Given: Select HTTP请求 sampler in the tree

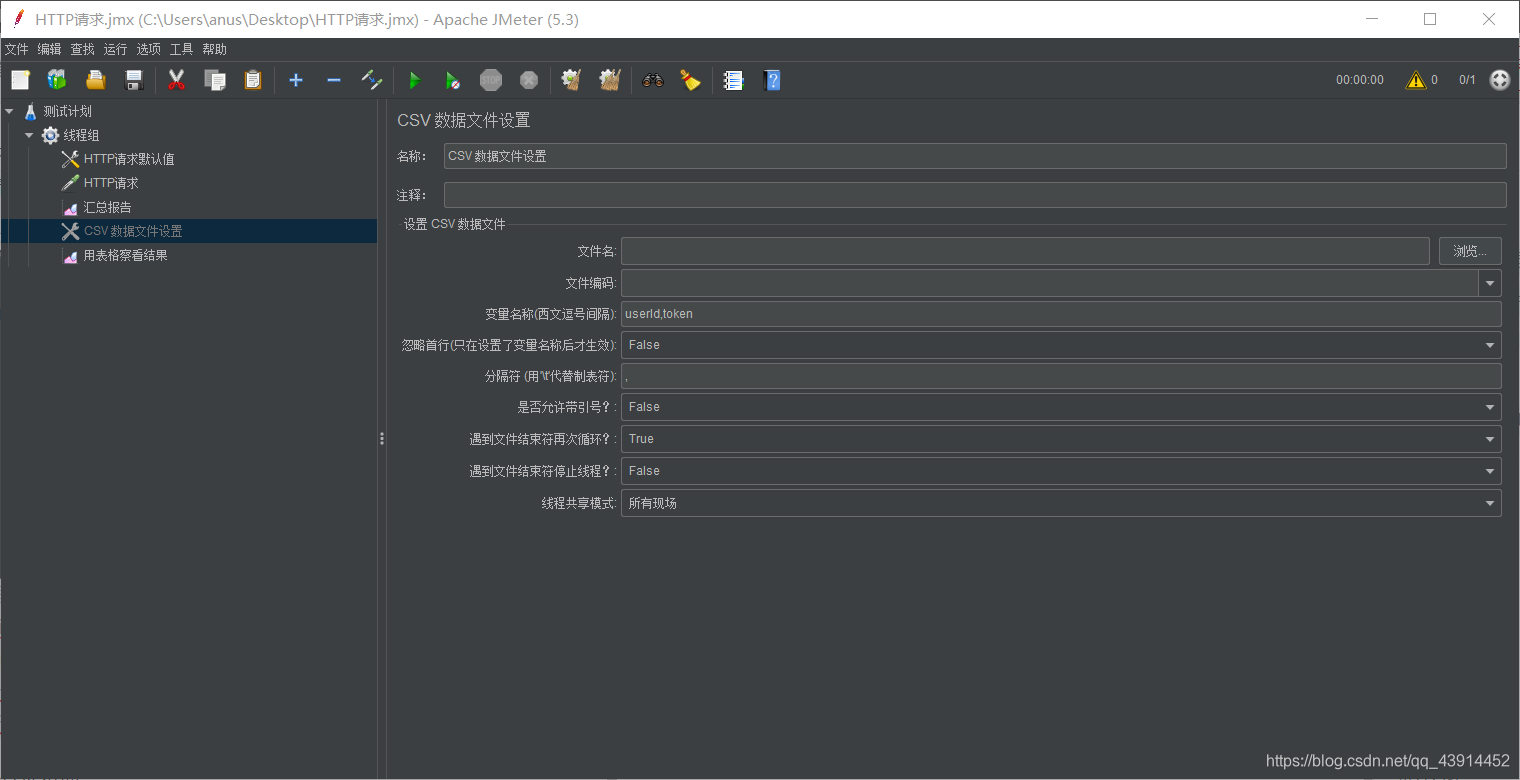Looking at the screenshot, I should click(x=111, y=183).
